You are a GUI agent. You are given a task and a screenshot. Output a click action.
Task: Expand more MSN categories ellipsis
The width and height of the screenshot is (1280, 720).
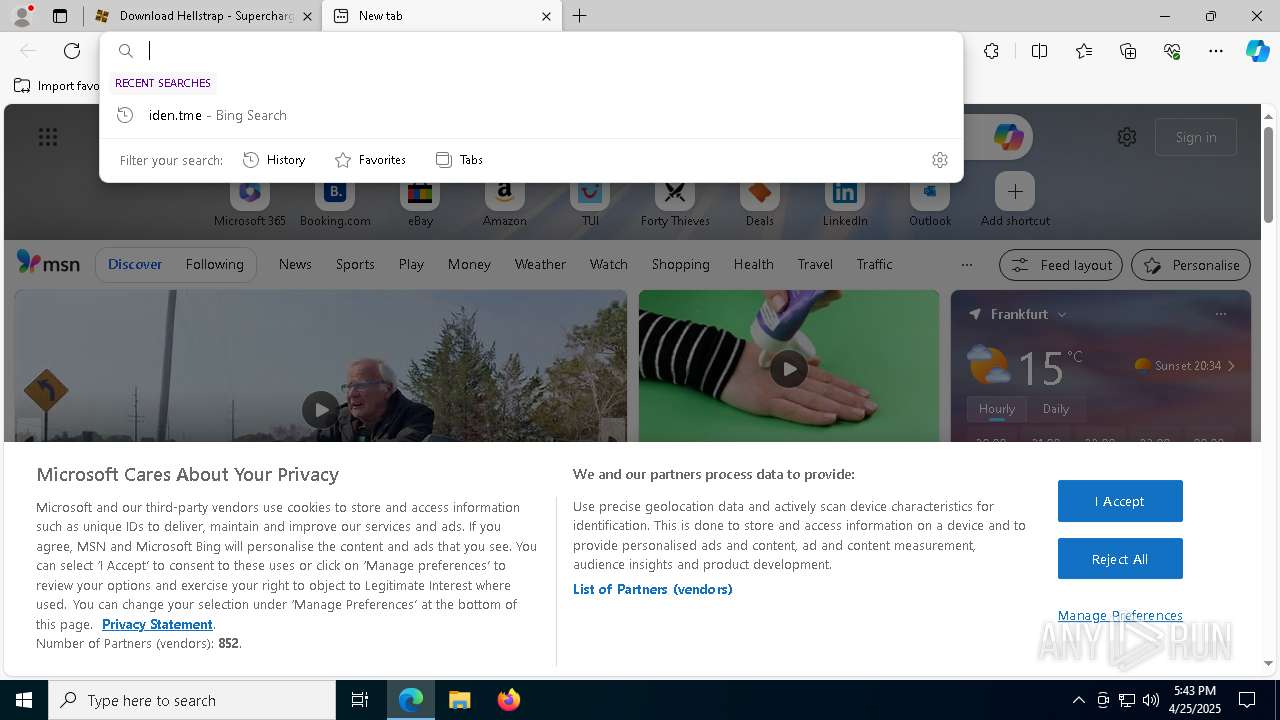point(966,265)
